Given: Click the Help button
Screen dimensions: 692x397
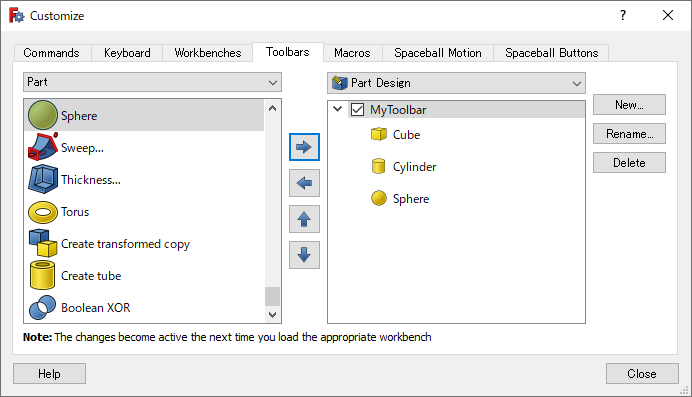Looking at the screenshot, I should click(49, 374).
